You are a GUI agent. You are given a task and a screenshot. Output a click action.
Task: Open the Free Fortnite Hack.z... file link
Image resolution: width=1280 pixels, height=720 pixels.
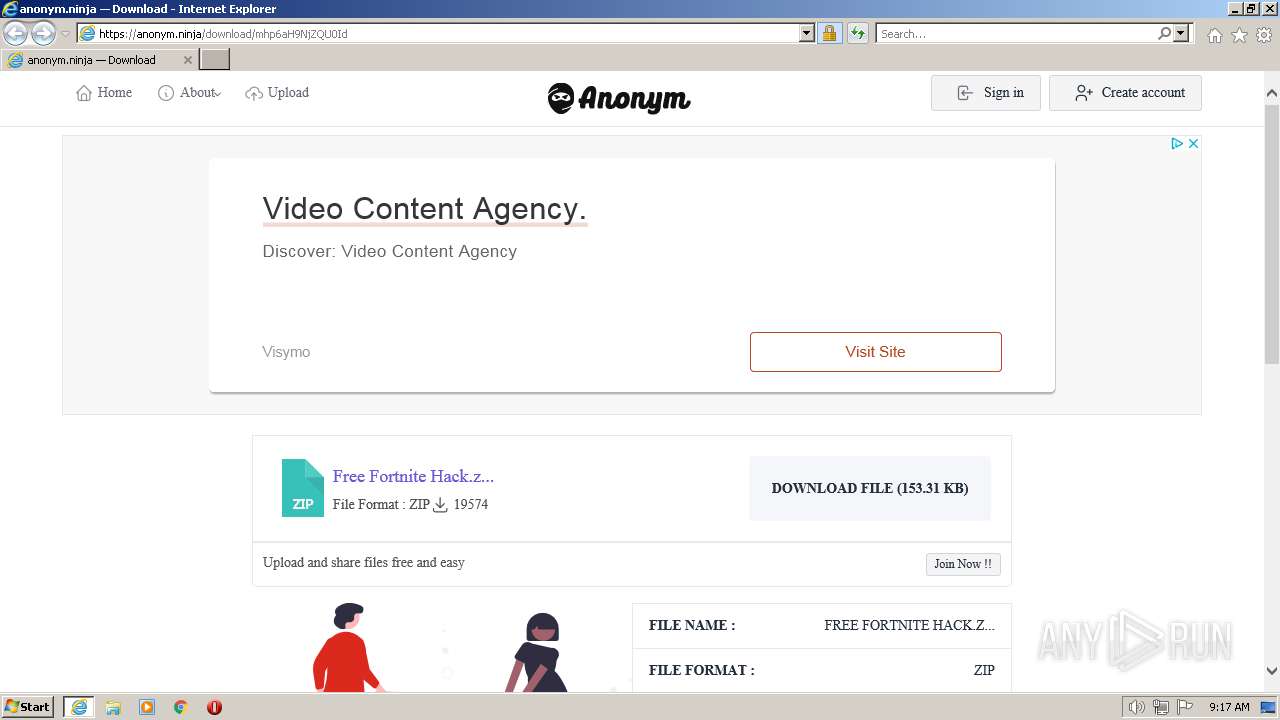click(413, 476)
